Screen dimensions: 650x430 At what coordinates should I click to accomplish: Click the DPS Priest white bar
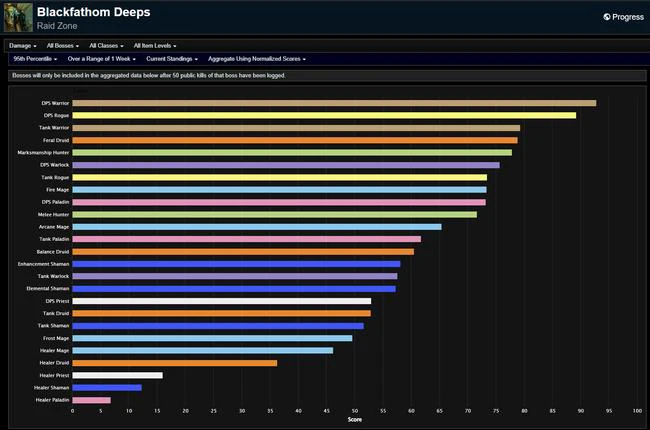[222, 301]
